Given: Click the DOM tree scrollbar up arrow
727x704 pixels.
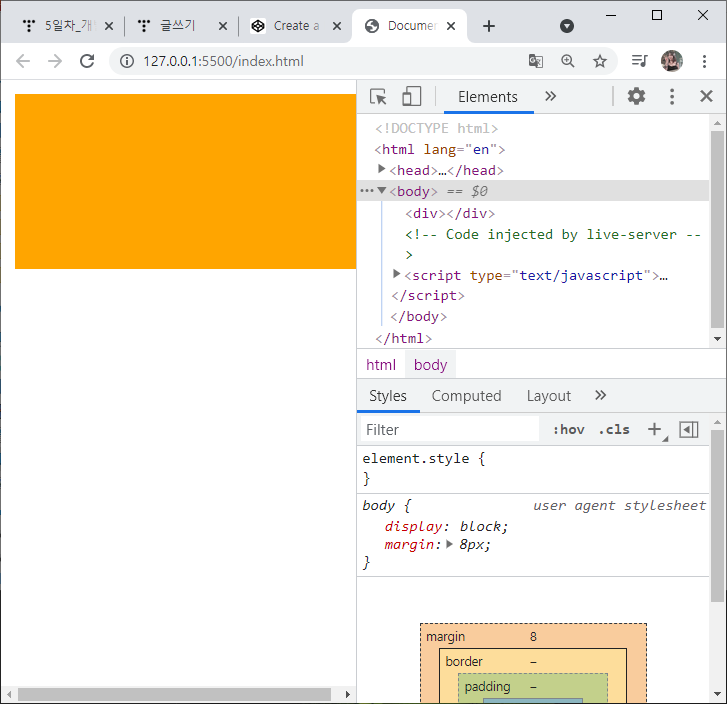Looking at the screenshot, I should click(717, 123).
